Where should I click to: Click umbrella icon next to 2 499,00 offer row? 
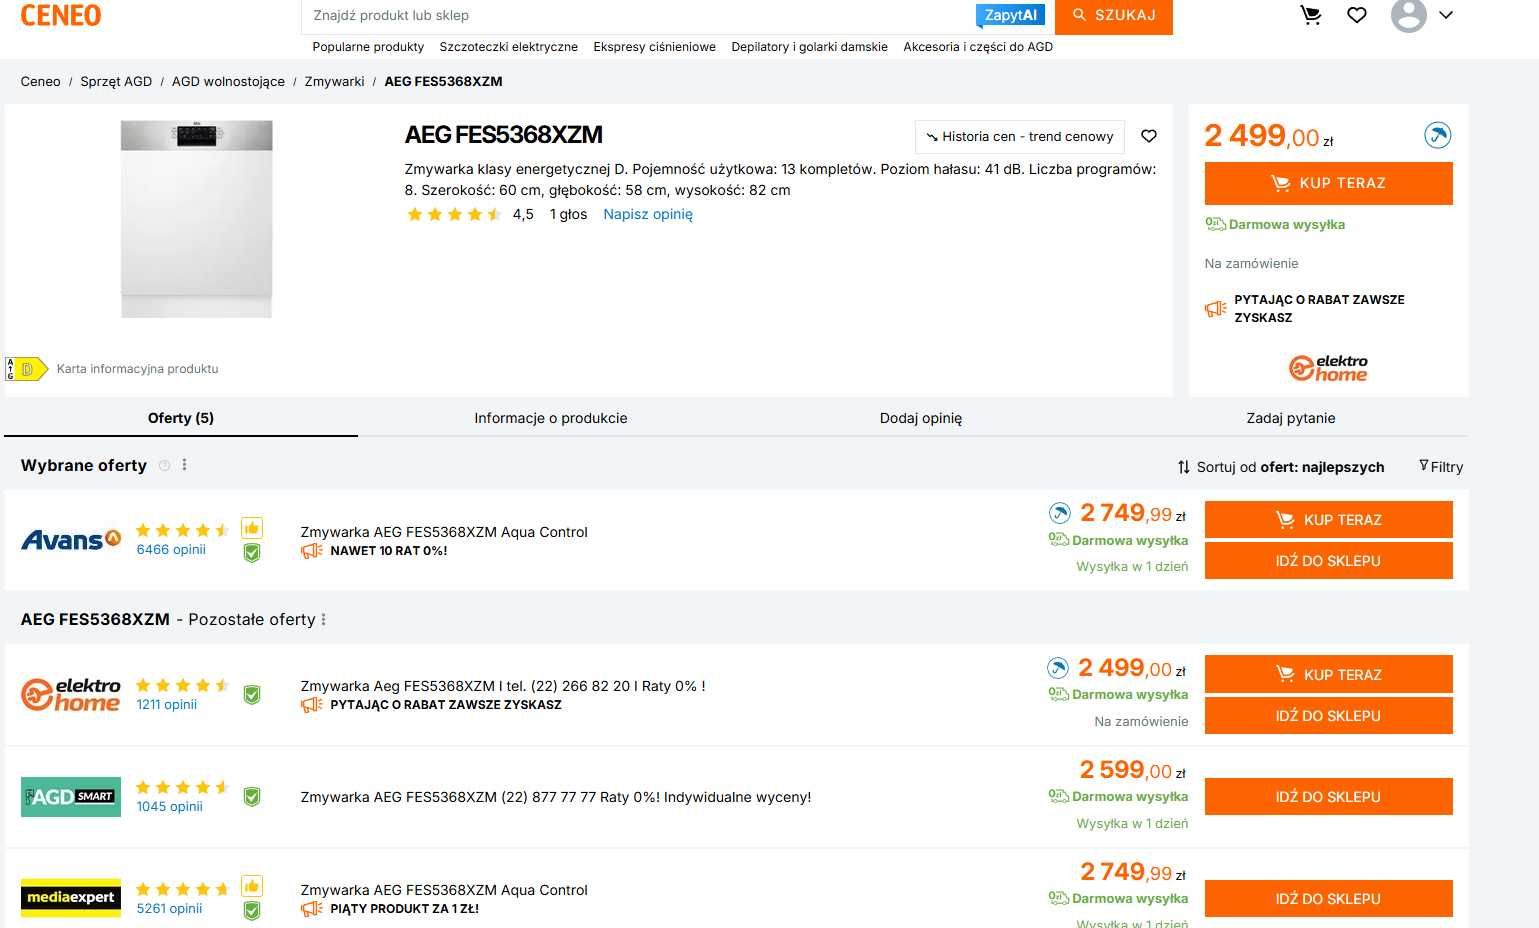click(1058, 668)
